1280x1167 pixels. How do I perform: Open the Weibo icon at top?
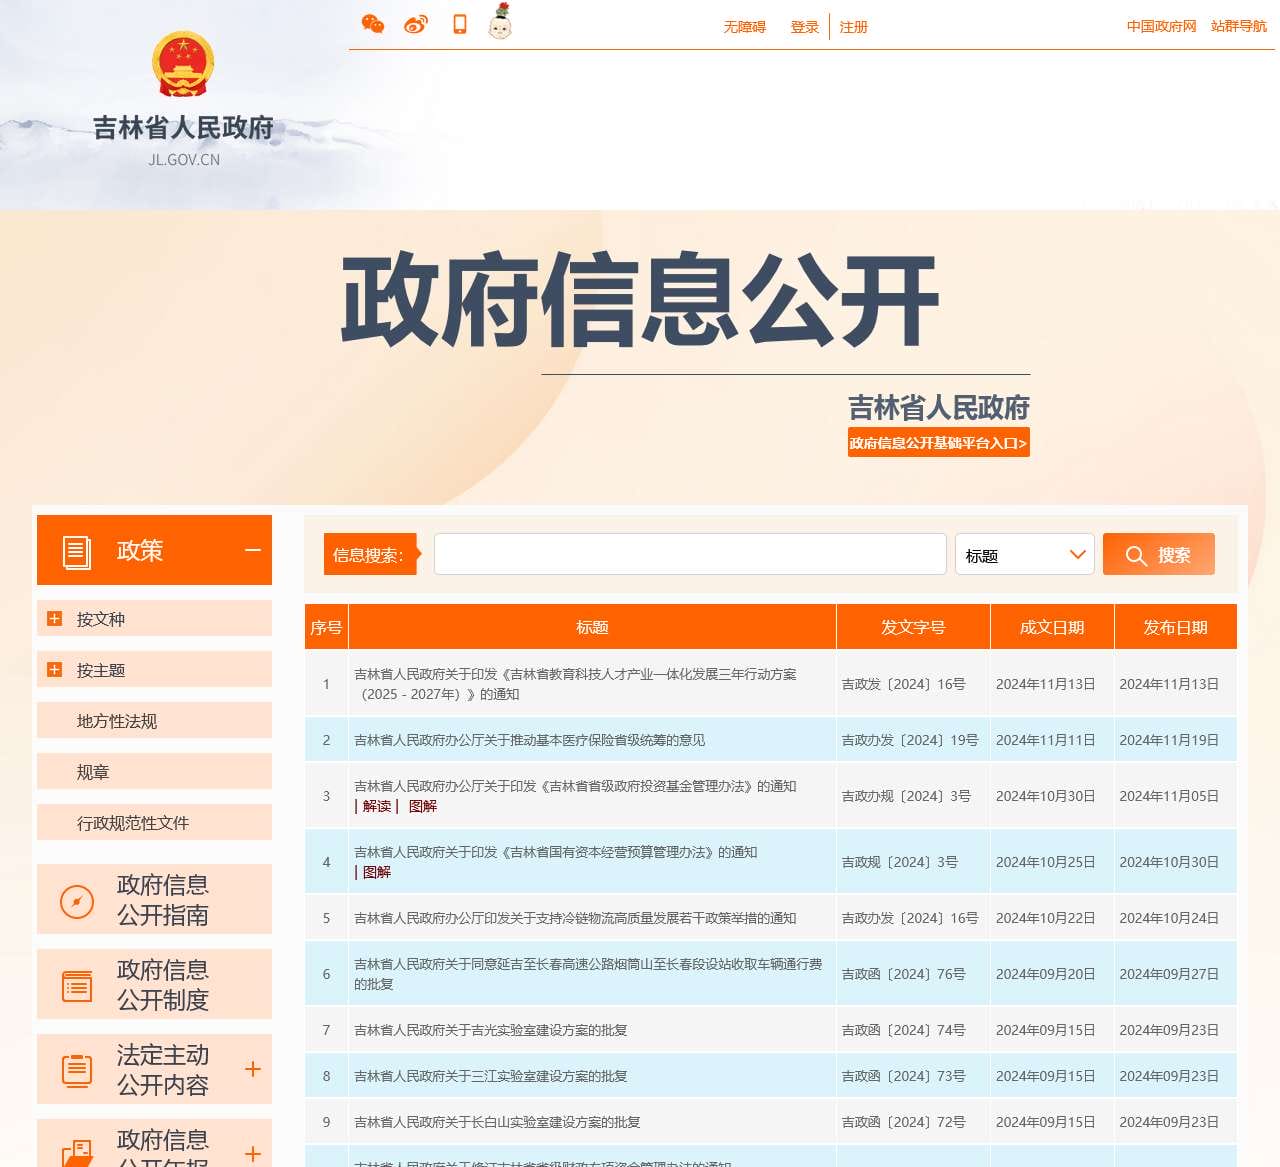pos(415,23)
